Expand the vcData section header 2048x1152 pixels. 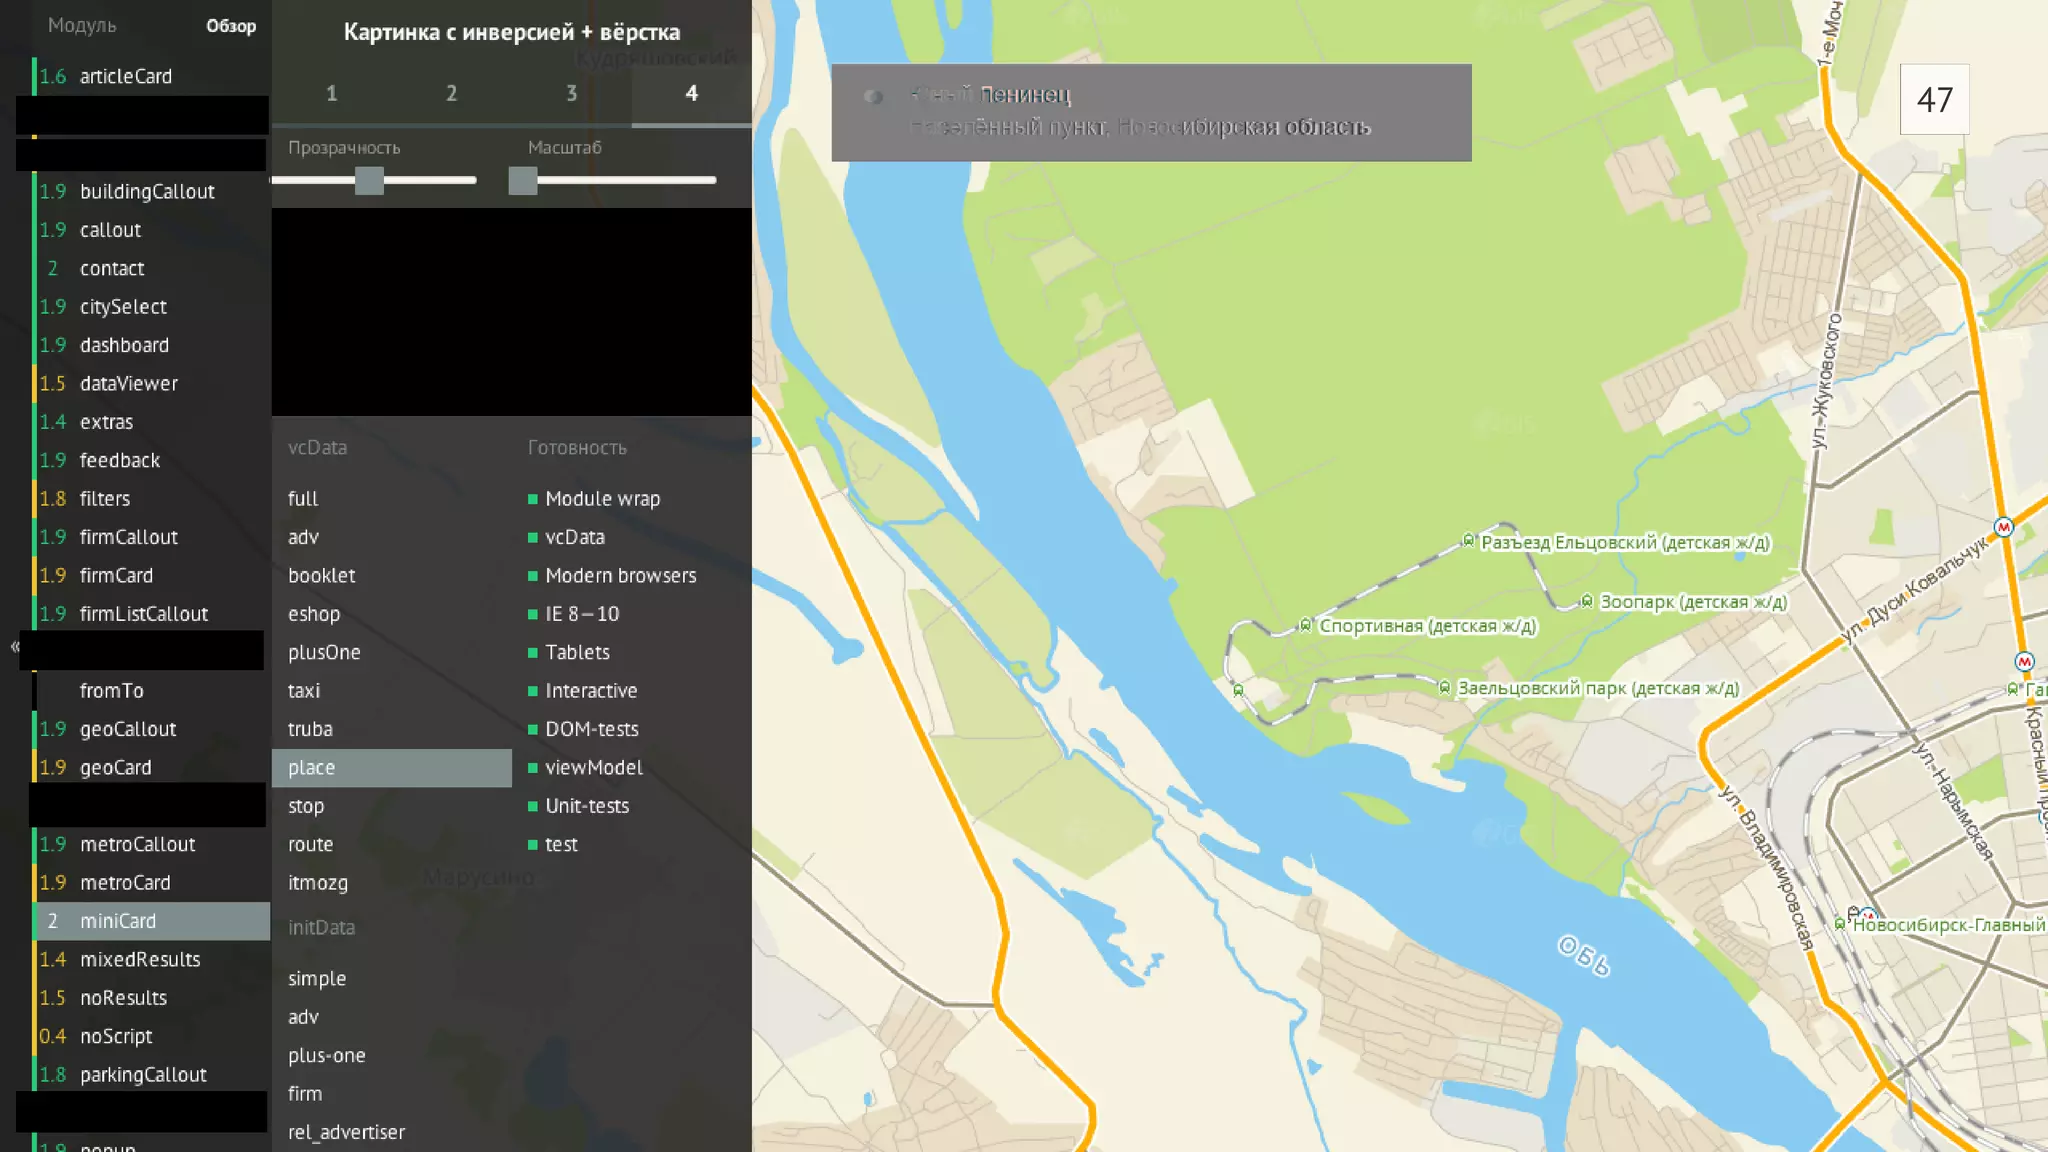point(318,447)
